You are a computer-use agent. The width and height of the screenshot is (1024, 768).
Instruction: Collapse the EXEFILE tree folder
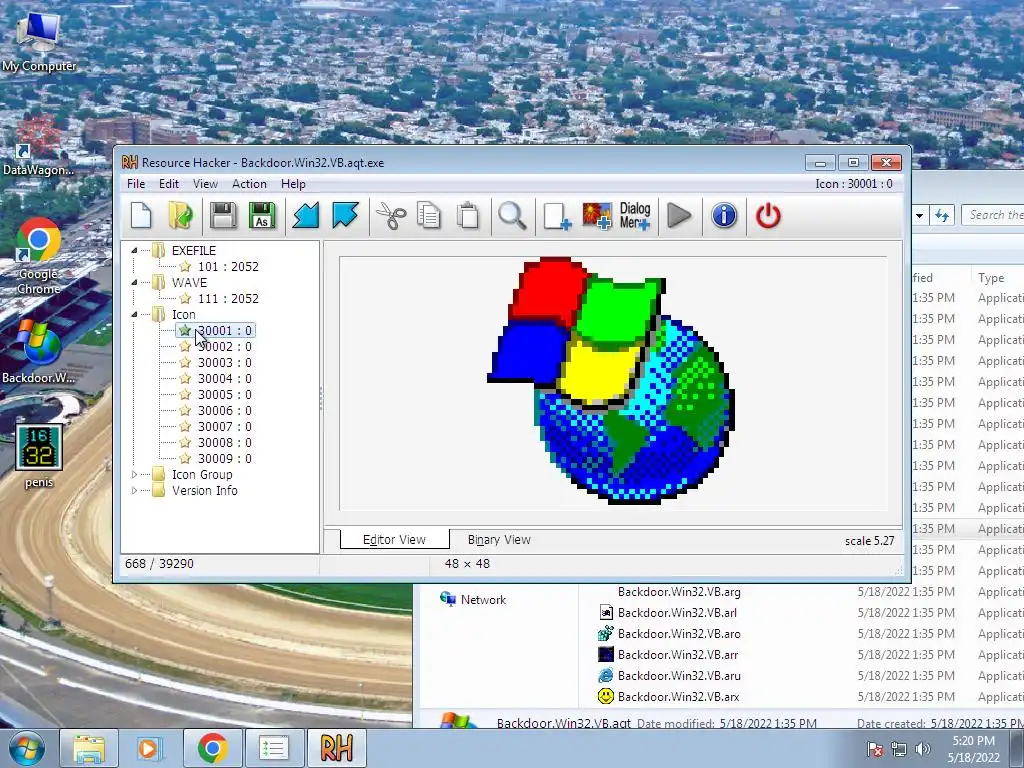tap(134, 251)
